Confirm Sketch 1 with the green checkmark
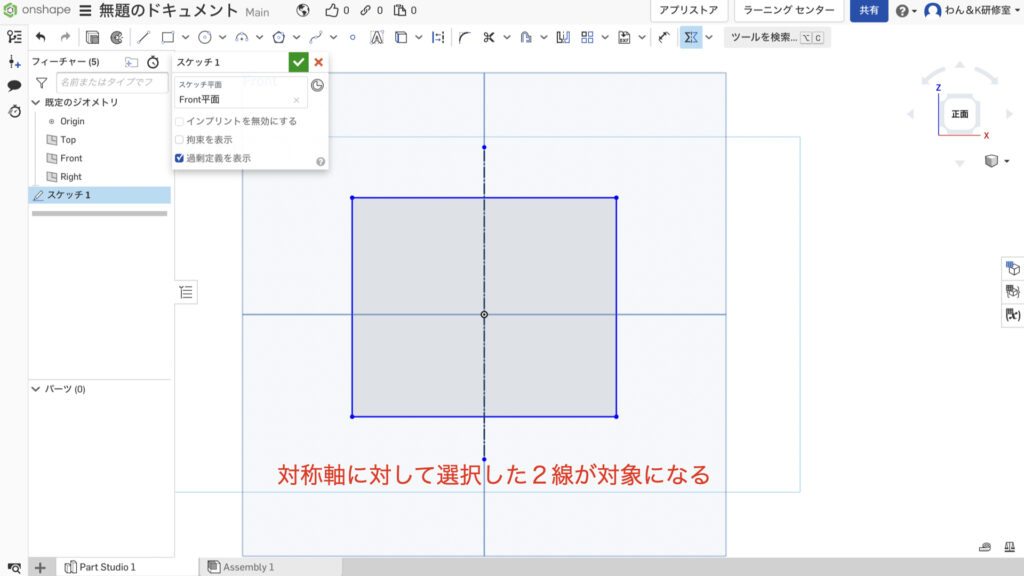 (x=298, y=62)
